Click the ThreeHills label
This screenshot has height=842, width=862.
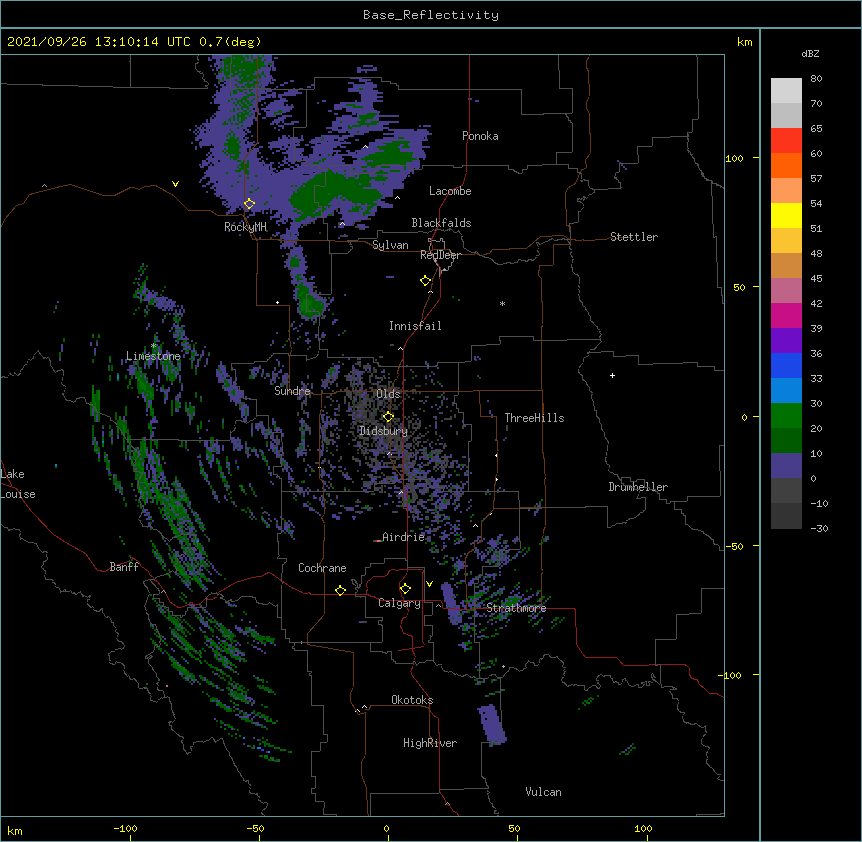pyautogui.click(x=534, y=418)
